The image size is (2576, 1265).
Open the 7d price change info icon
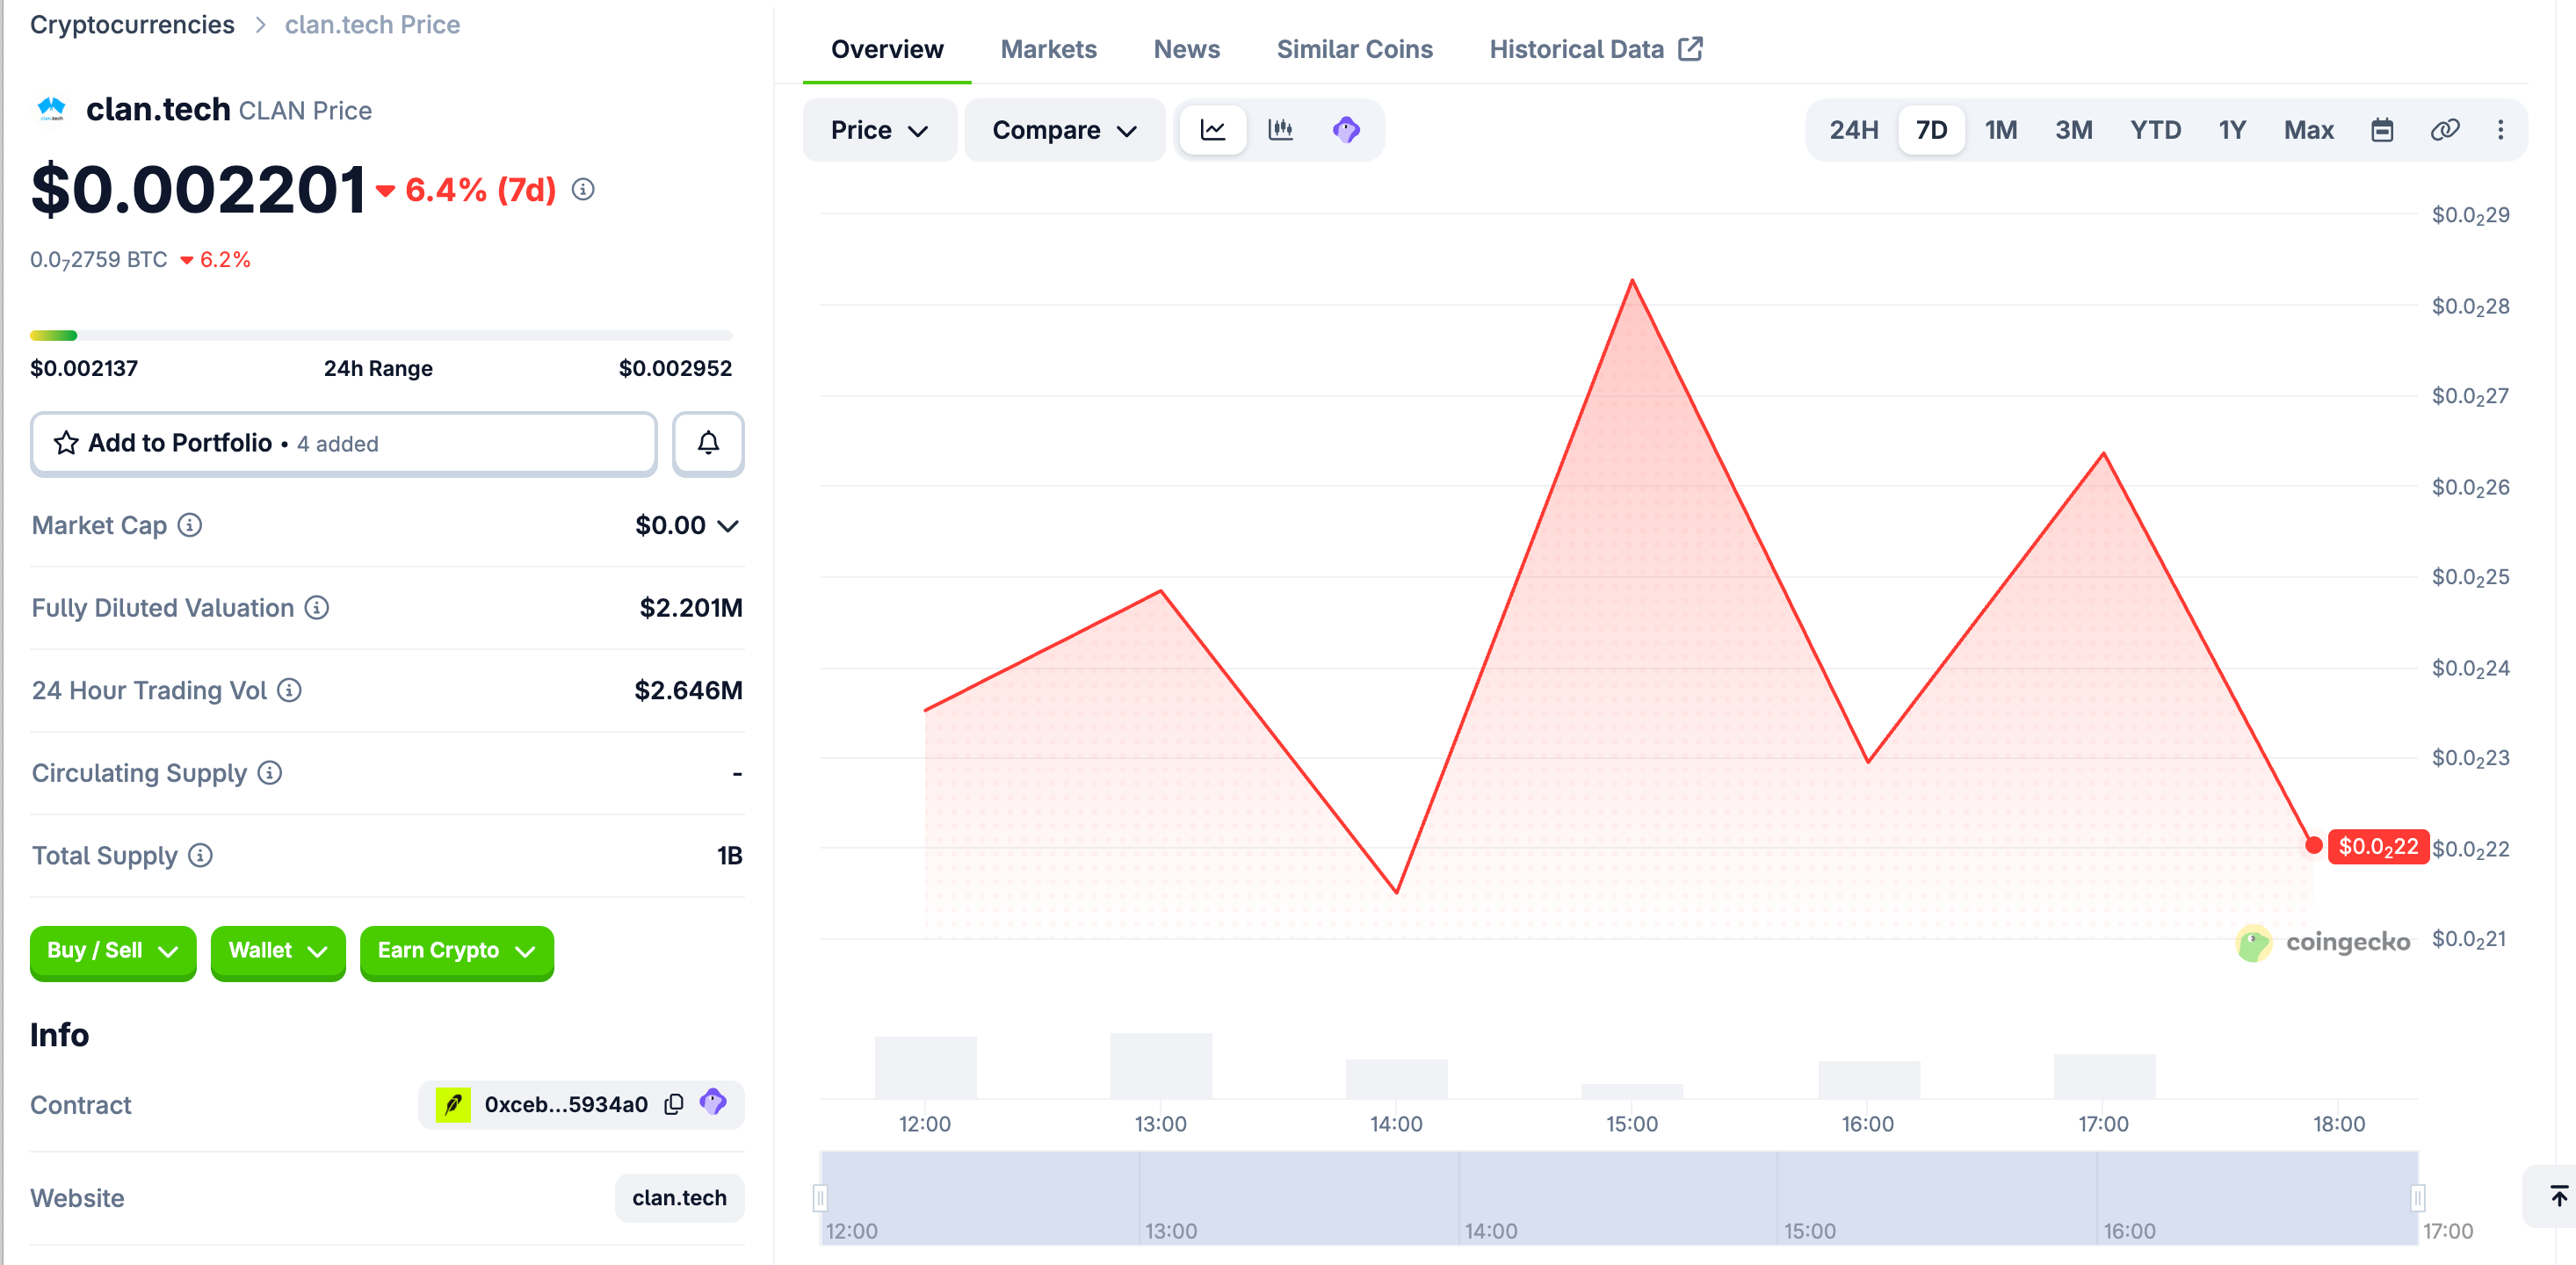point(583,189)
